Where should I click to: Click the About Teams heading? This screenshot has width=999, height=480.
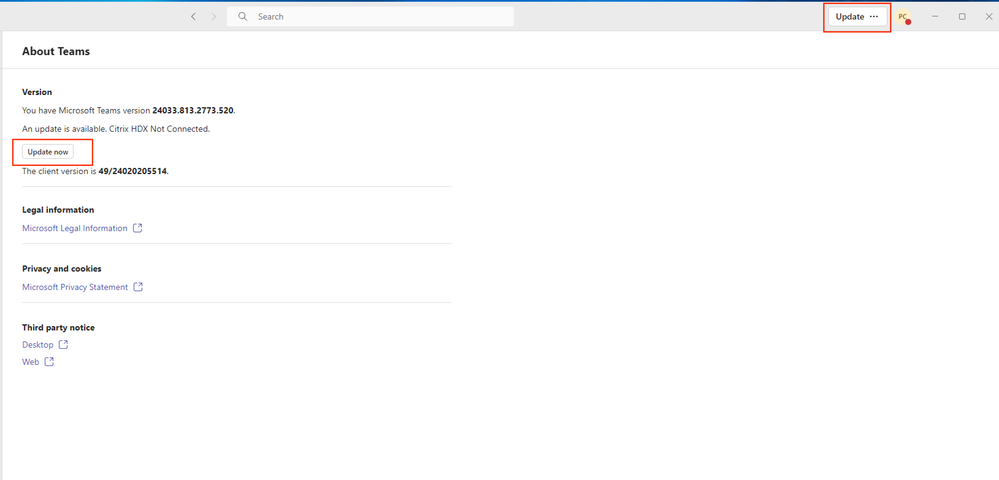(56, 52)
